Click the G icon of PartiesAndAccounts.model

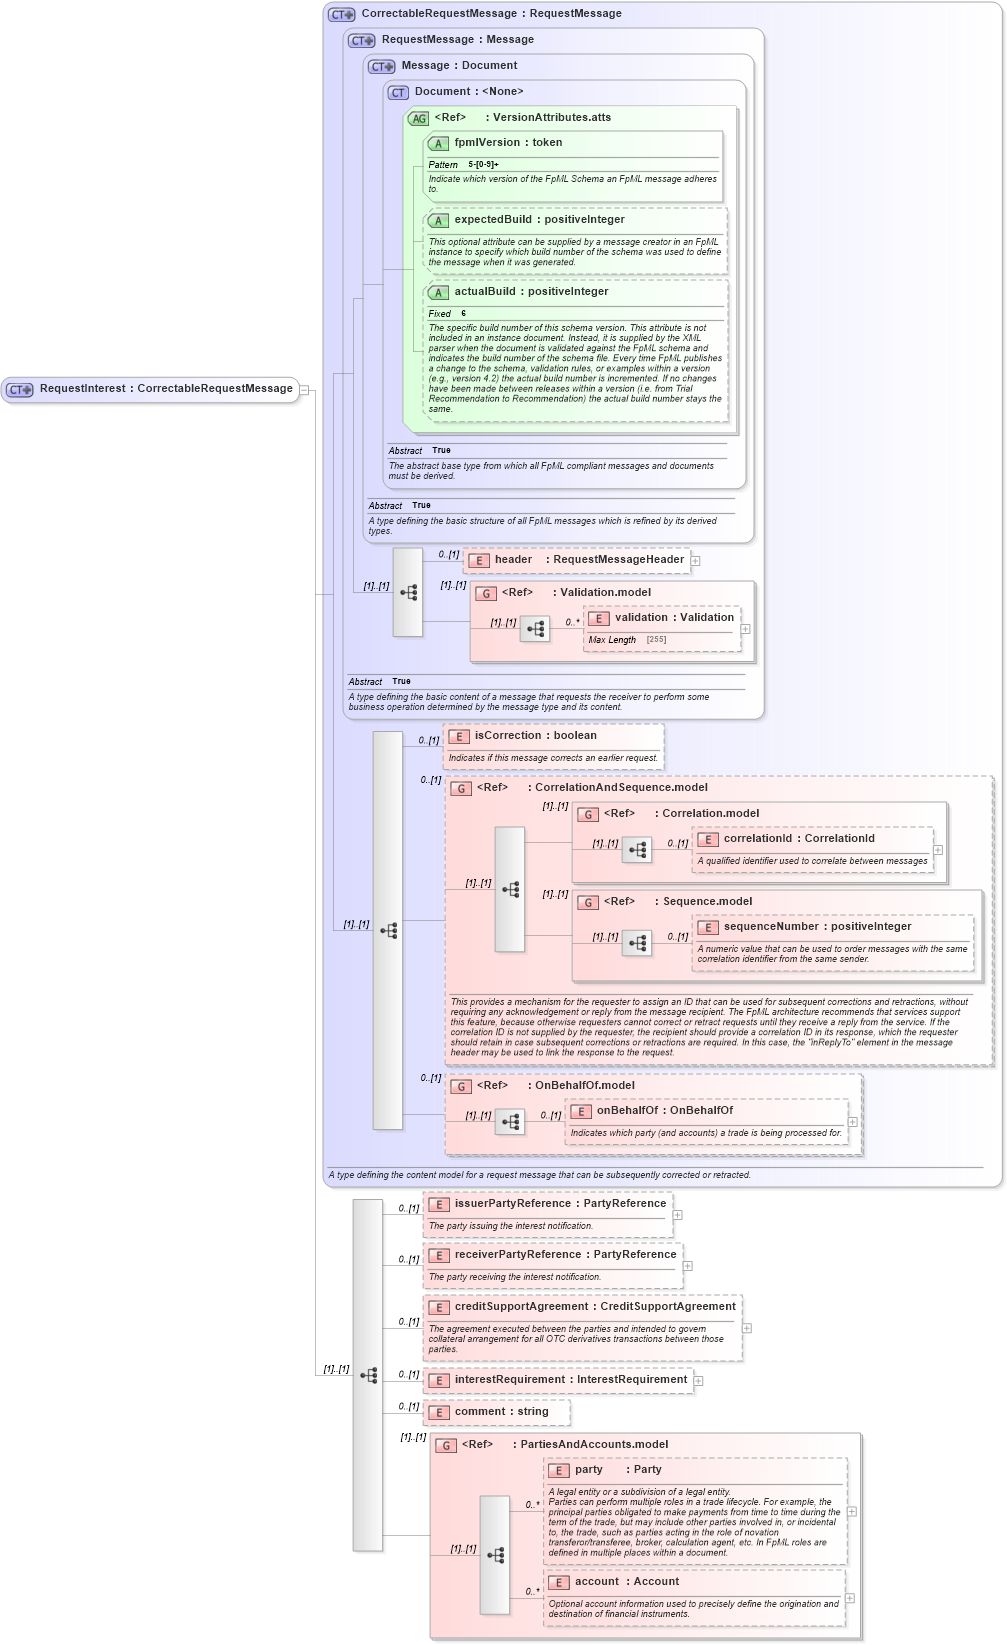(446, 1446)
